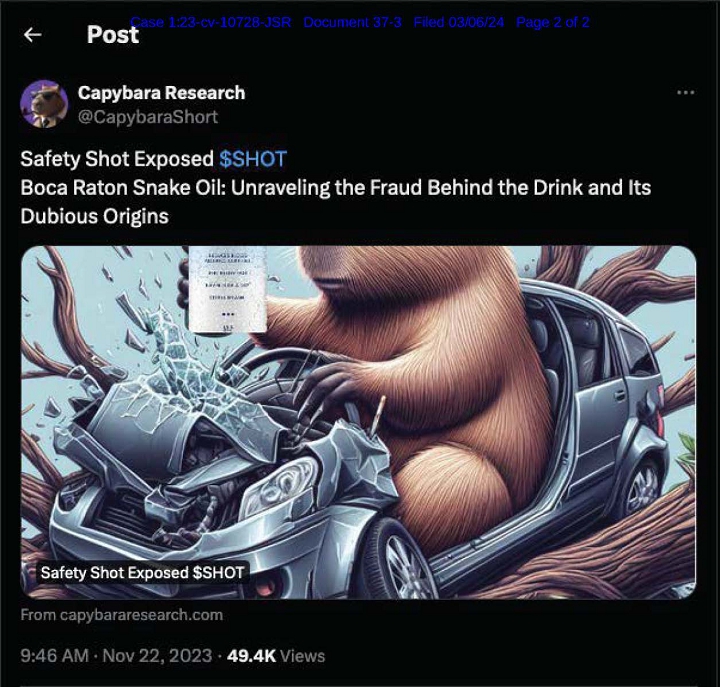Click the Filed 03/06/24 header label

click(x=459, y=22)
